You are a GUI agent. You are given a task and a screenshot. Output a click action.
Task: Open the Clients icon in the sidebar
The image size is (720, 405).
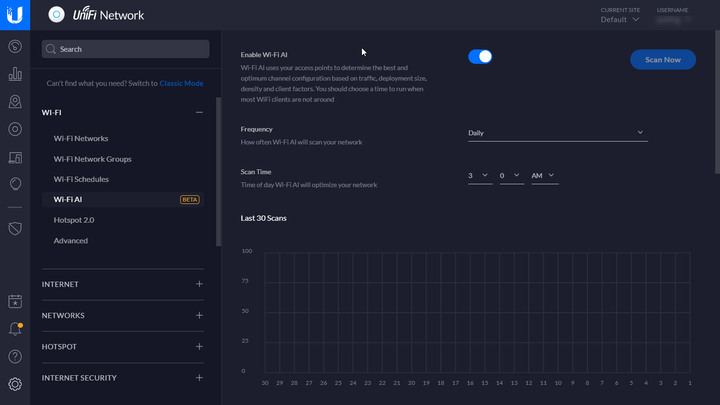click(x=15, y=158)
